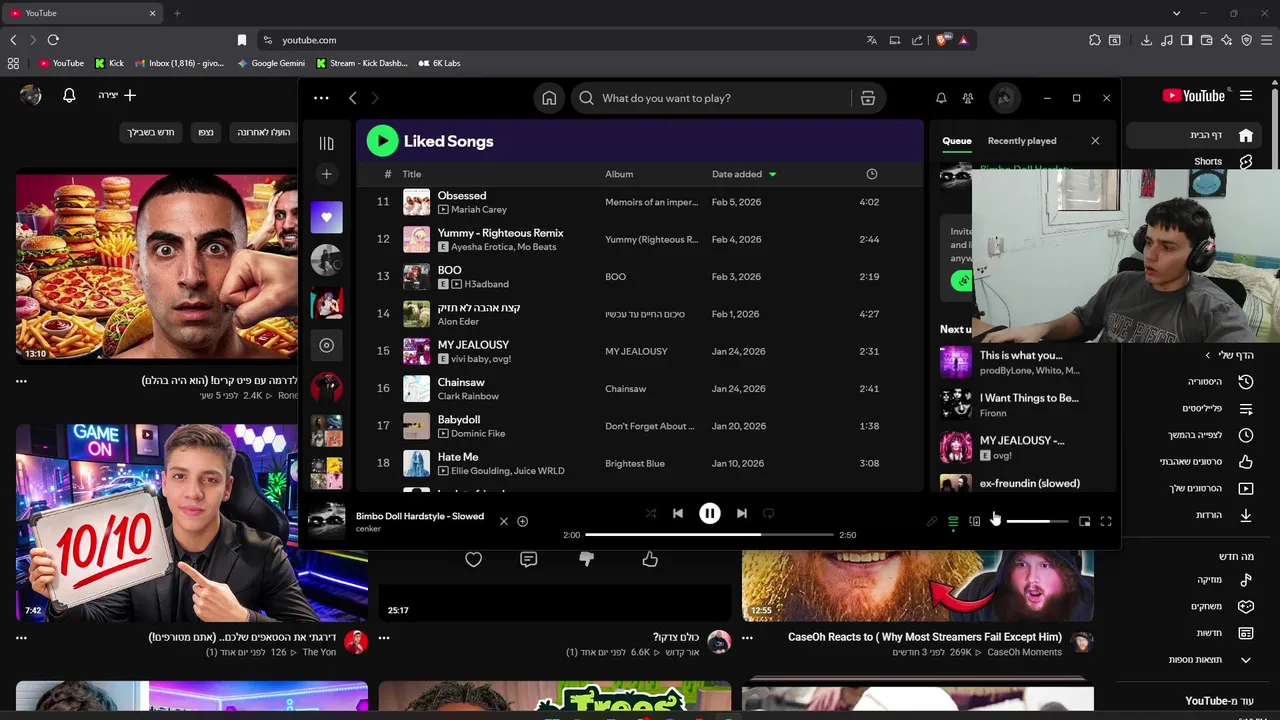Screen dimensions: 1280x720
Task: Open Browse icon inside Spotify search bar
Action: (x=867, y=98)
